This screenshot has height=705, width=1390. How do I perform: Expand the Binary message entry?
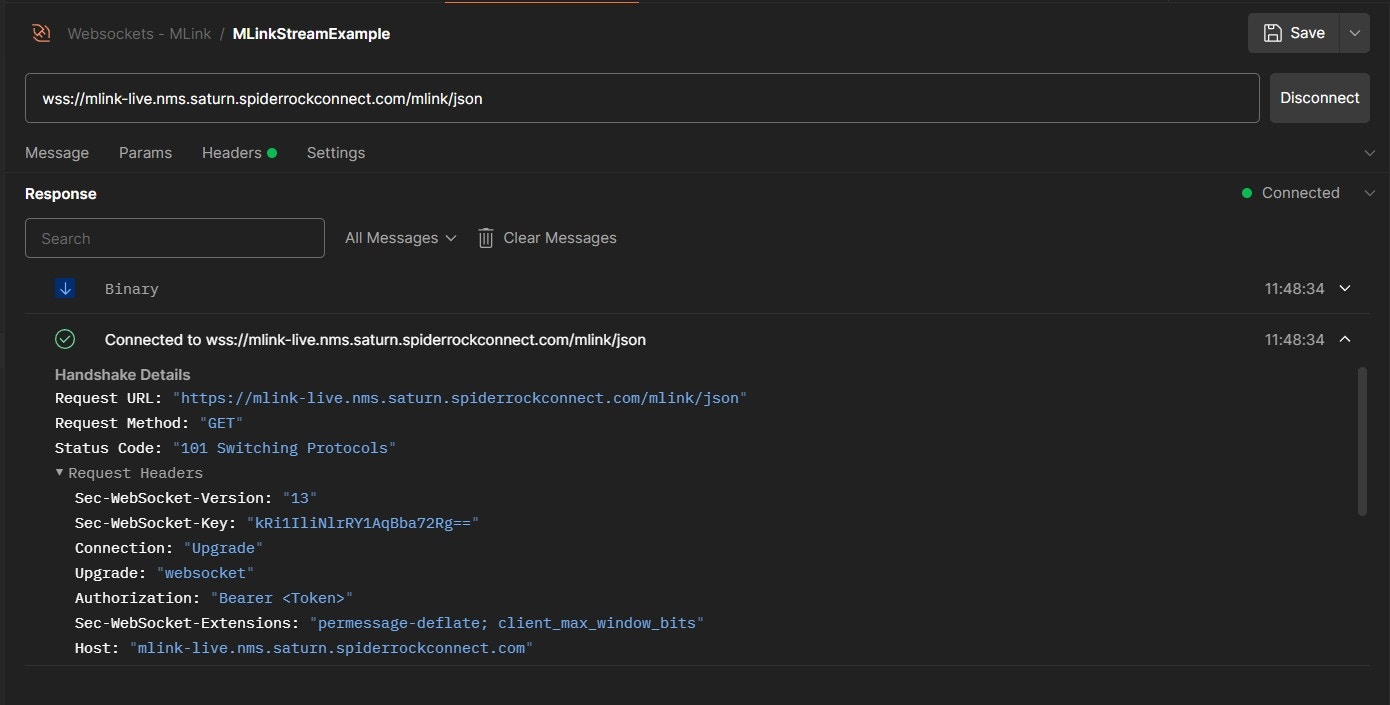coord(1345,288)
